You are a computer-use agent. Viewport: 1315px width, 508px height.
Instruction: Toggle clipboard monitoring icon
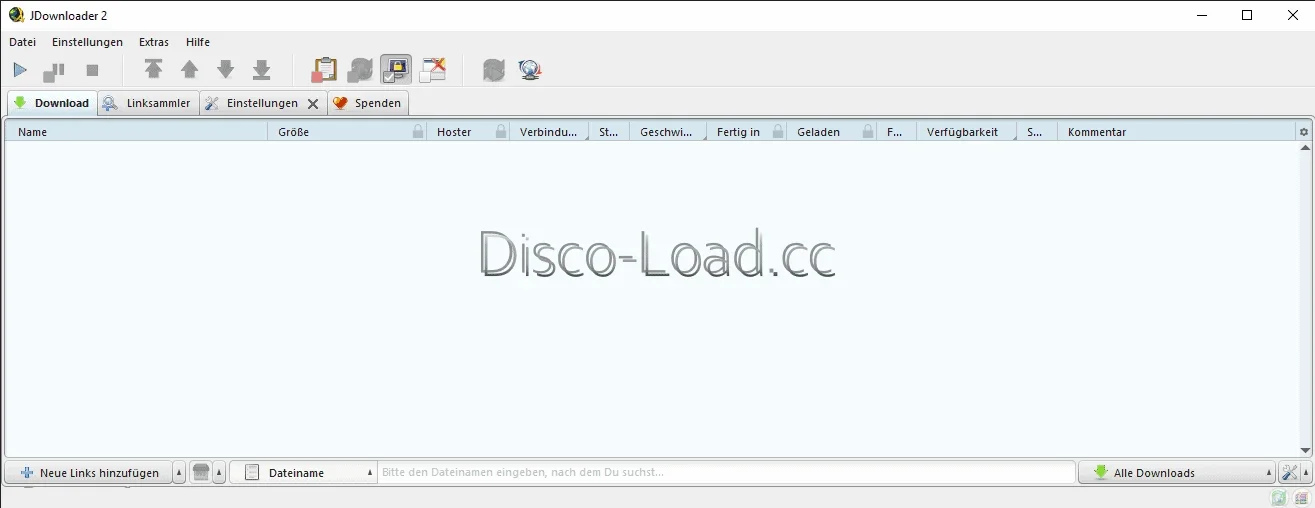(x=324, y=70)
